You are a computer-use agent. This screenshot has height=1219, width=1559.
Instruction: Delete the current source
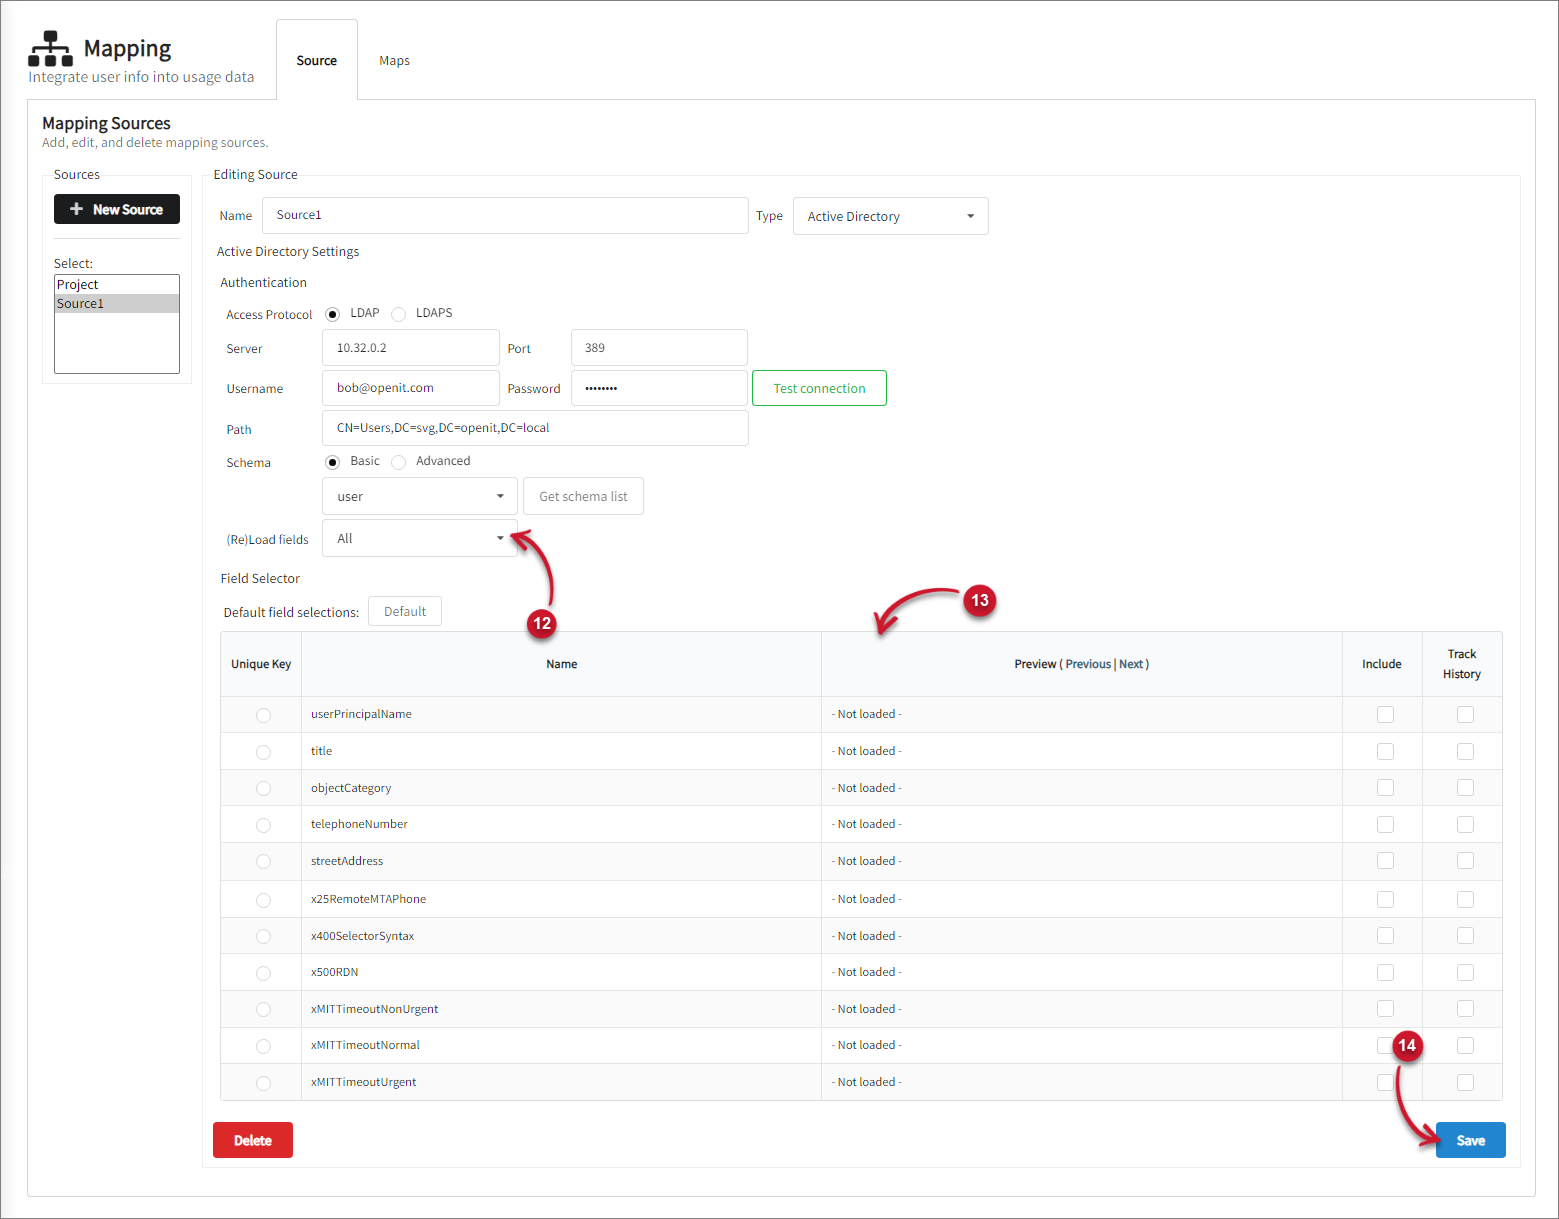pos(252,1140)
